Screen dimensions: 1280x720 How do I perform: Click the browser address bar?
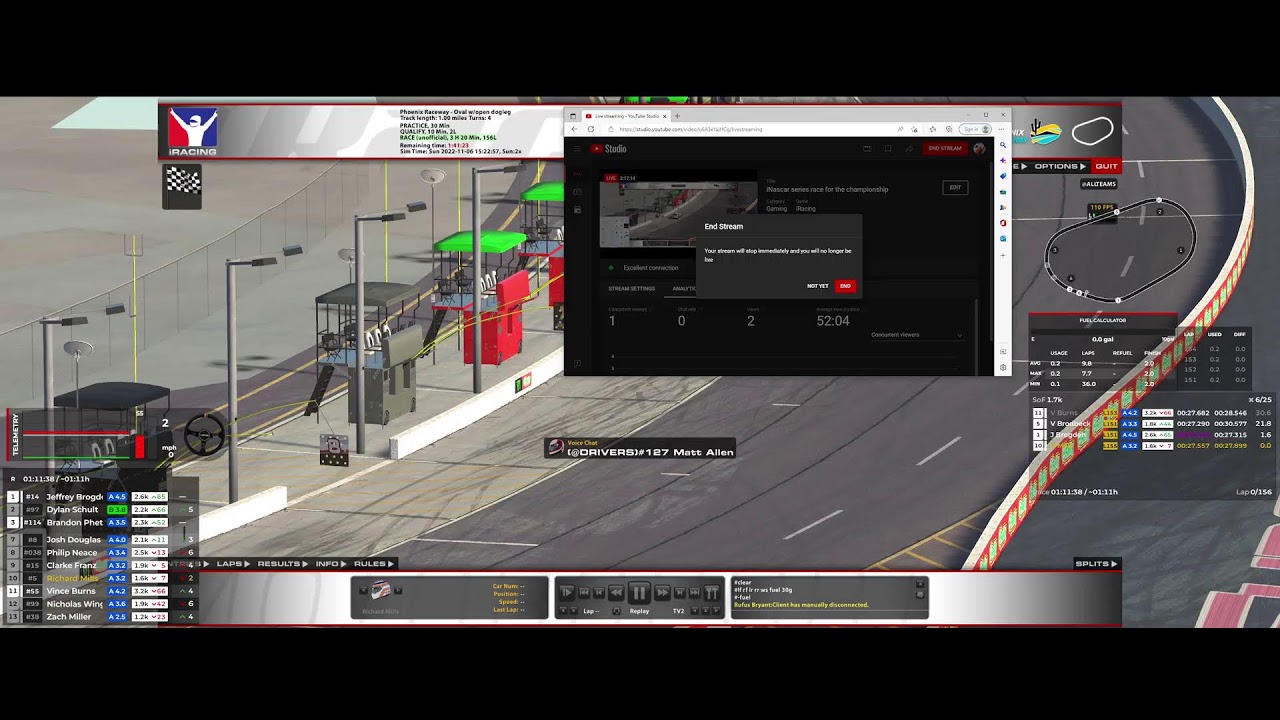pos(750,129)
